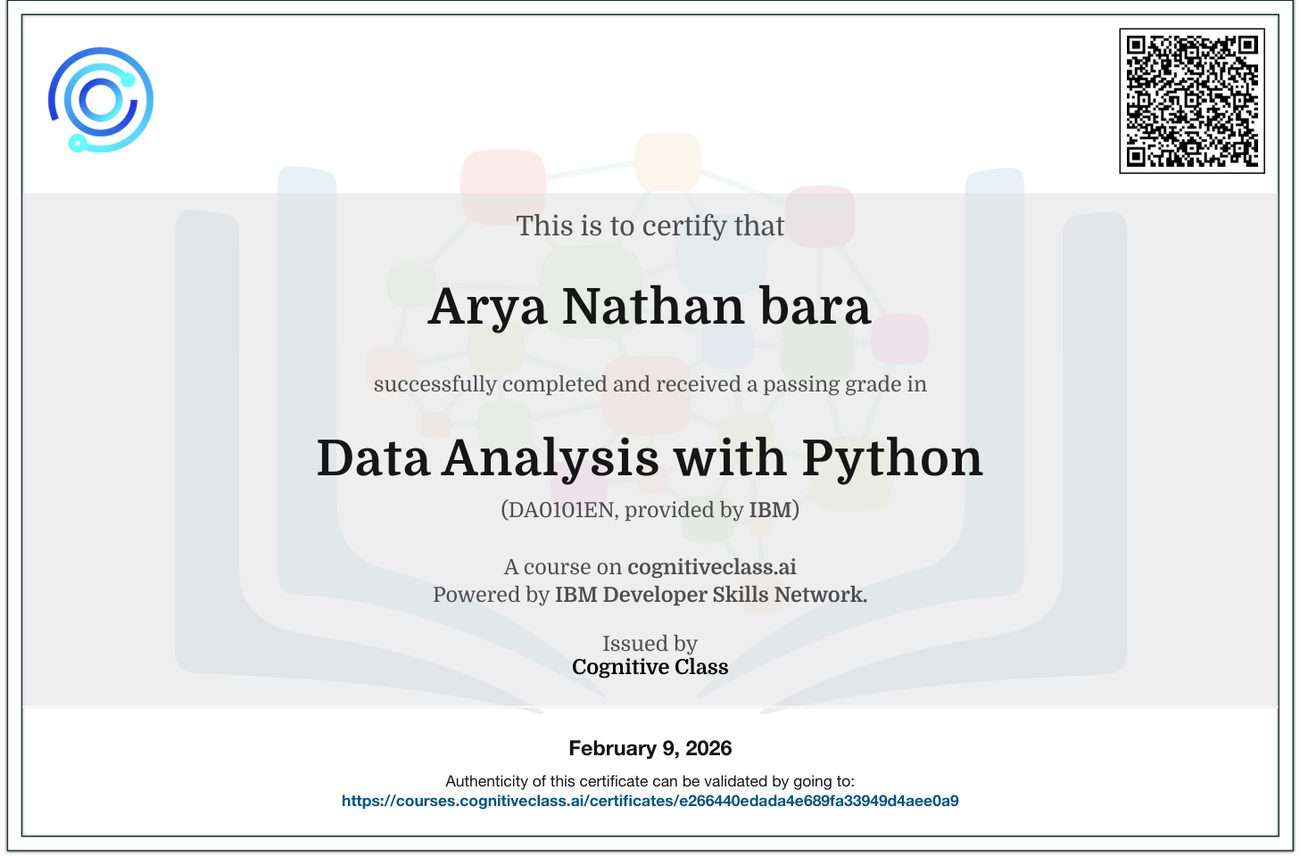Open the certificate validation URL link
1300x856 pixels.
click(x=650, y=801)
